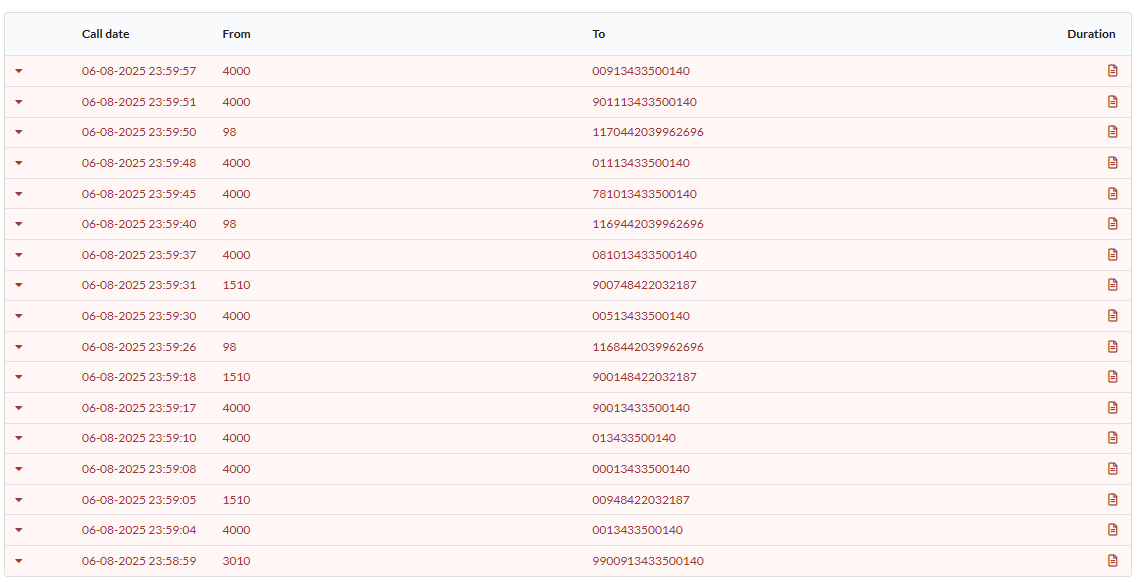The width and height of the screenshot is (1141, 582).
Task: Click the To column header
Action: 598,34
